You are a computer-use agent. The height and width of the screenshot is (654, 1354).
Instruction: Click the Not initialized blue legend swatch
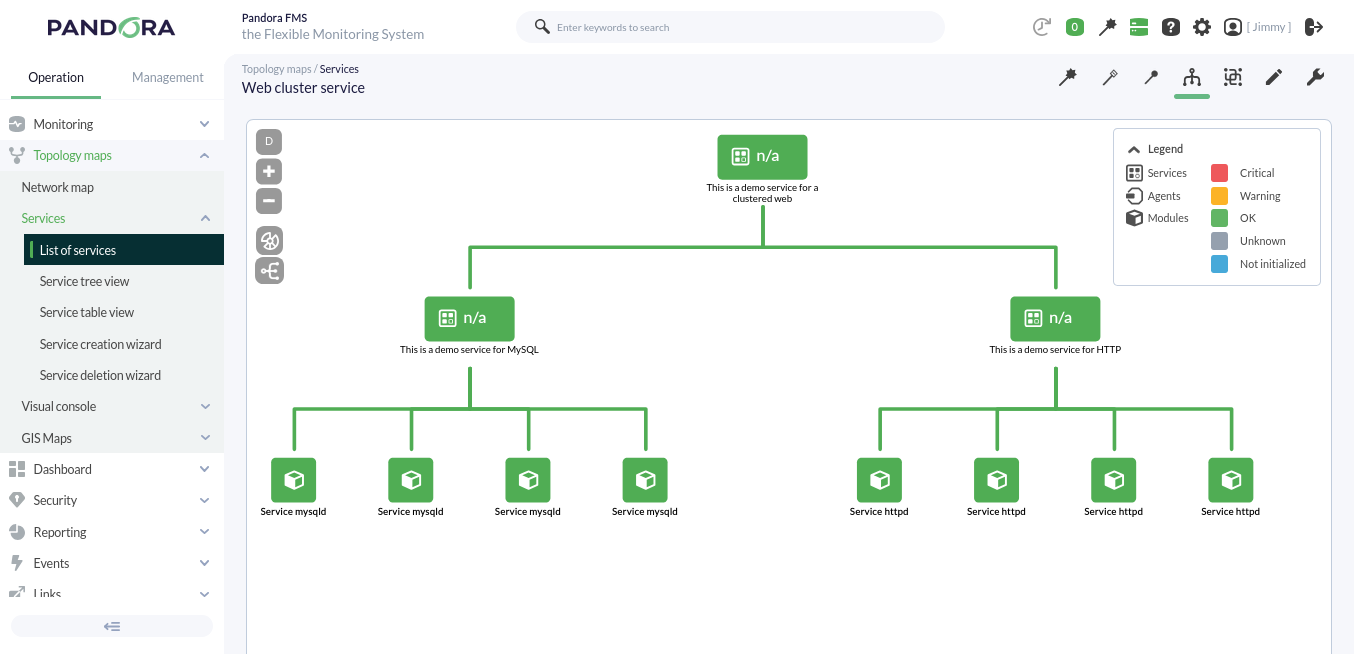1219,264
